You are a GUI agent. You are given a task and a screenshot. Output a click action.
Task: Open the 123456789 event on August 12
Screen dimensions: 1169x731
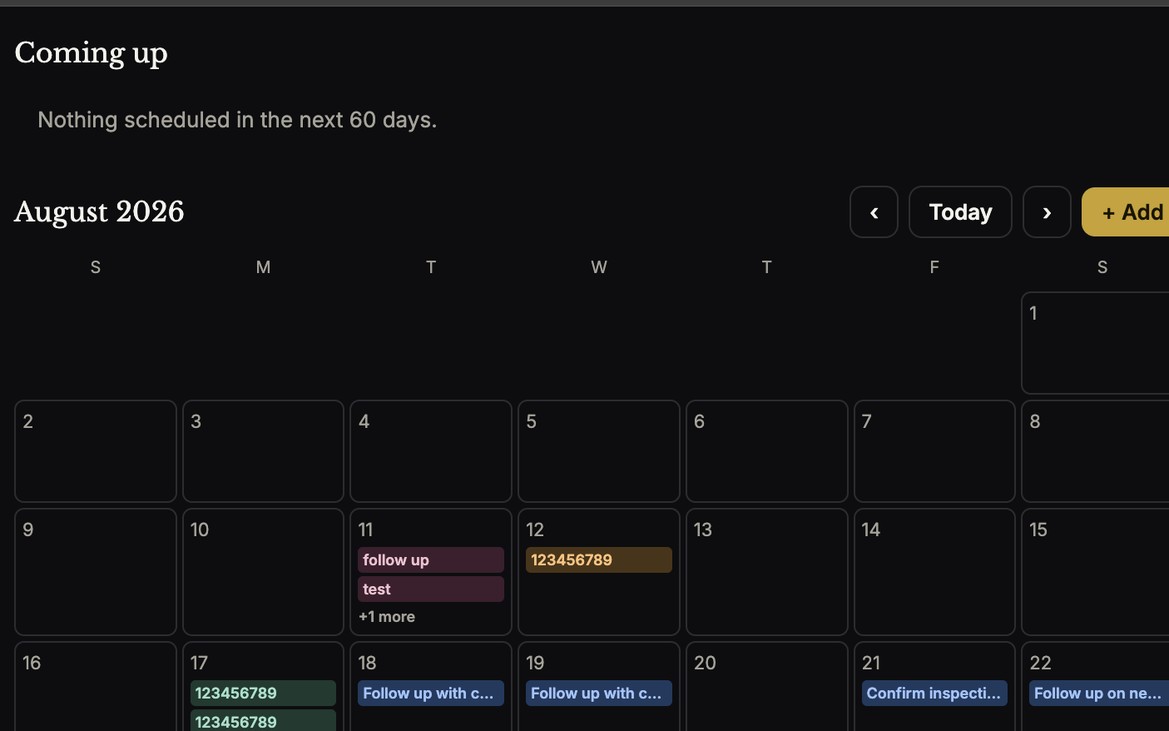pyautogui.click(x=599, y=560)
